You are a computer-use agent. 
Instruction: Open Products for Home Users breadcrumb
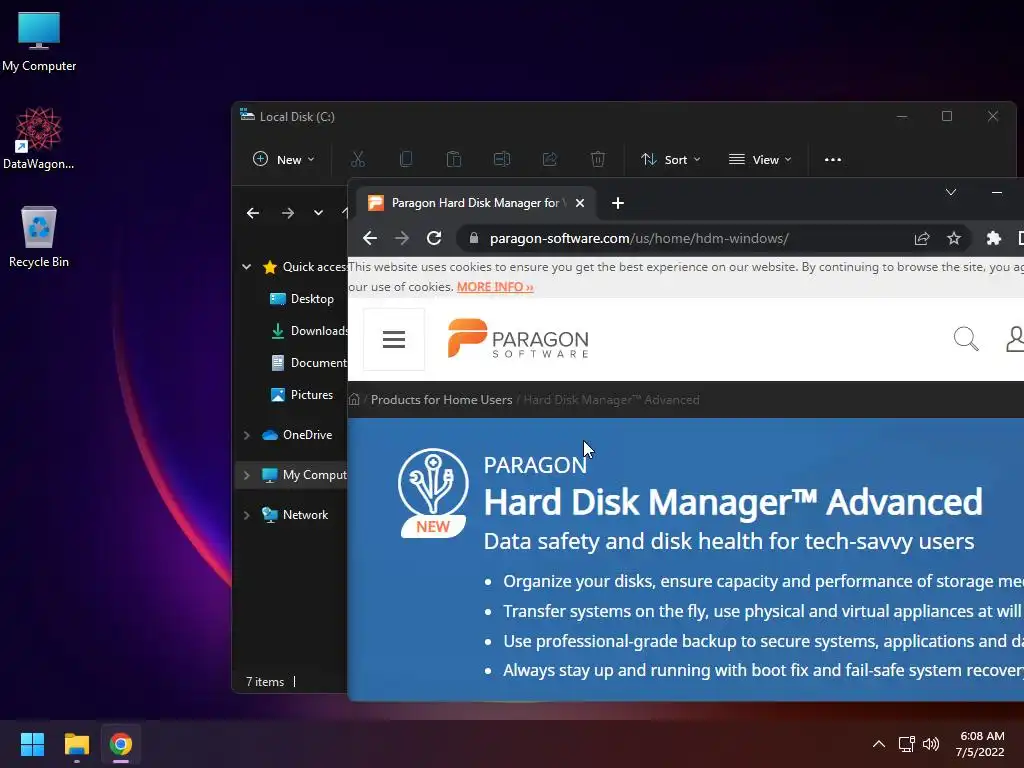click(x=441, y=400)
